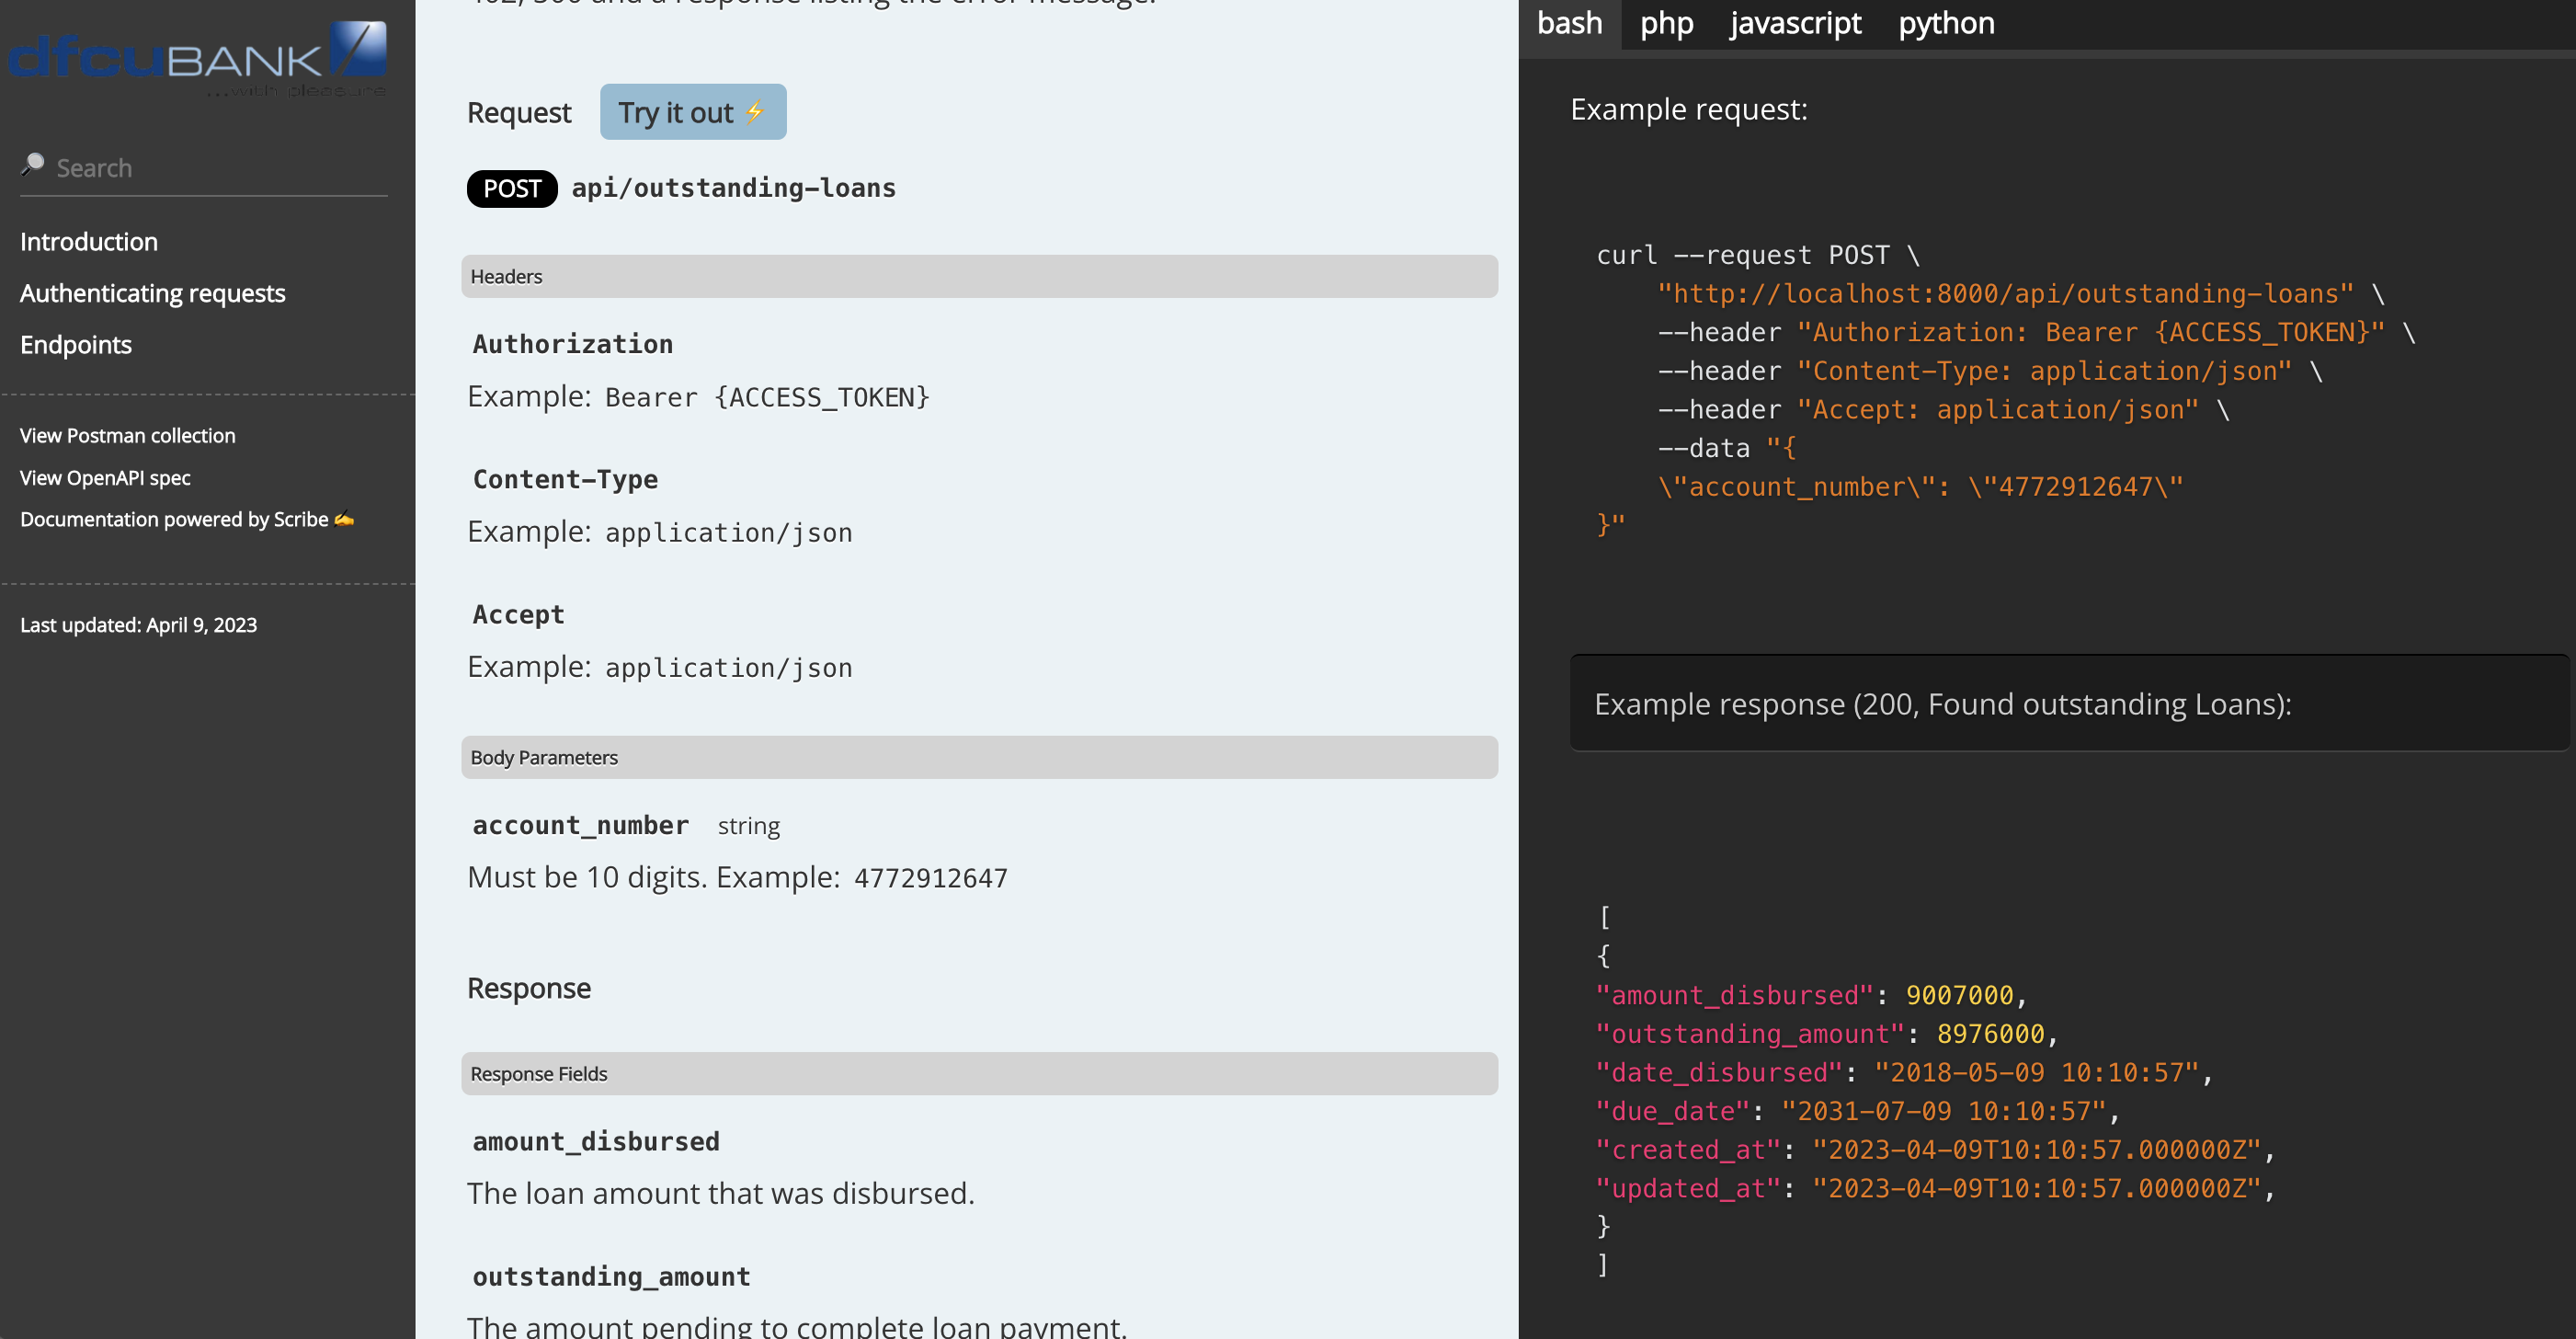Click the dfcu Bank logo
2576x1339 pixels.
(198, 58)
